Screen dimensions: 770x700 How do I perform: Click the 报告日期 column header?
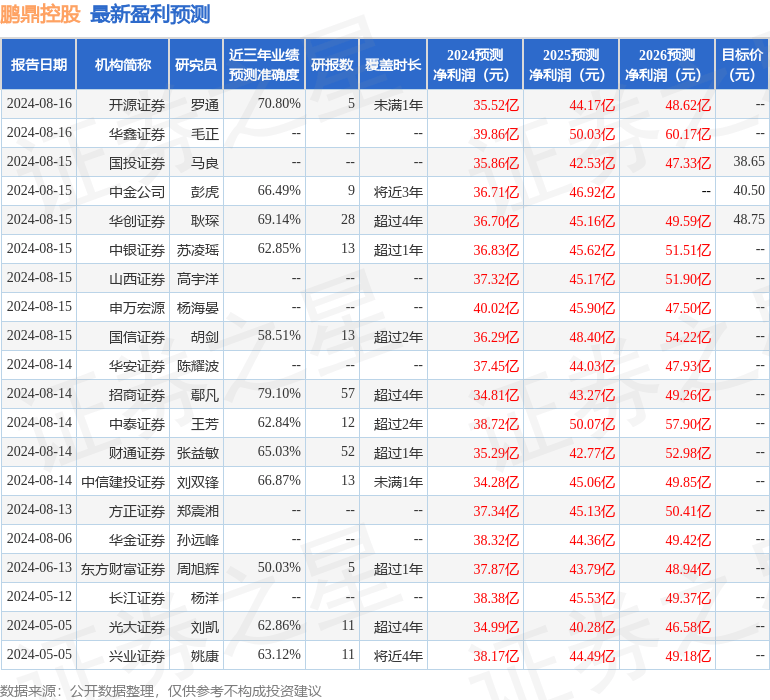click(x=39, y=64)
